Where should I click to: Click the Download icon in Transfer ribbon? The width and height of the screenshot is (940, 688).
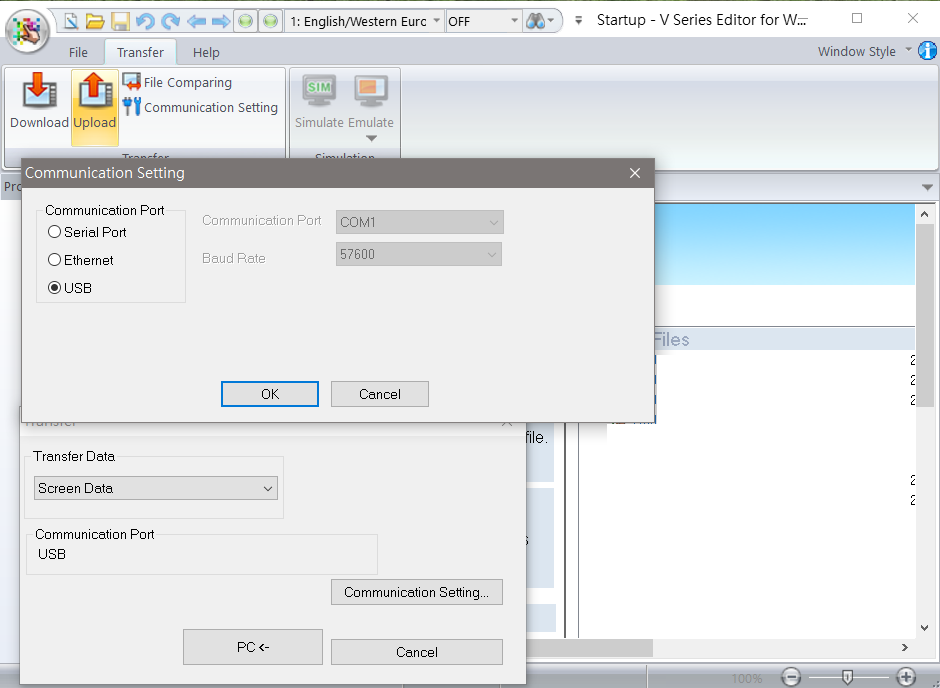39,102
